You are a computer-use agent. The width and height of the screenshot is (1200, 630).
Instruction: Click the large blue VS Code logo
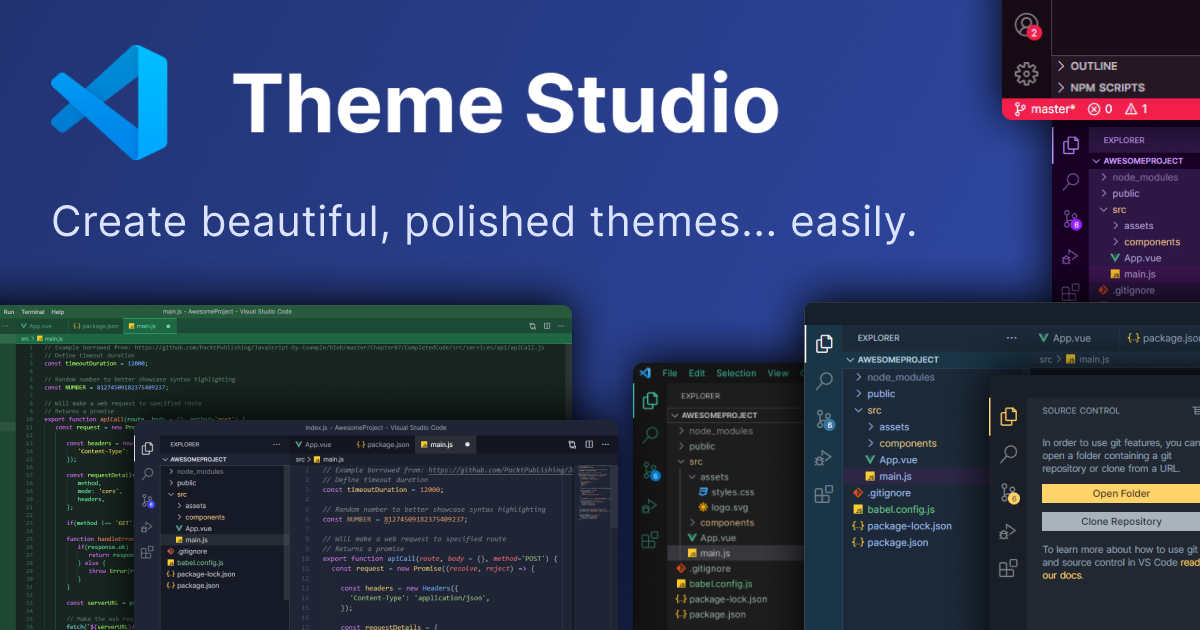pyautogui.click(x=110, y=102)
